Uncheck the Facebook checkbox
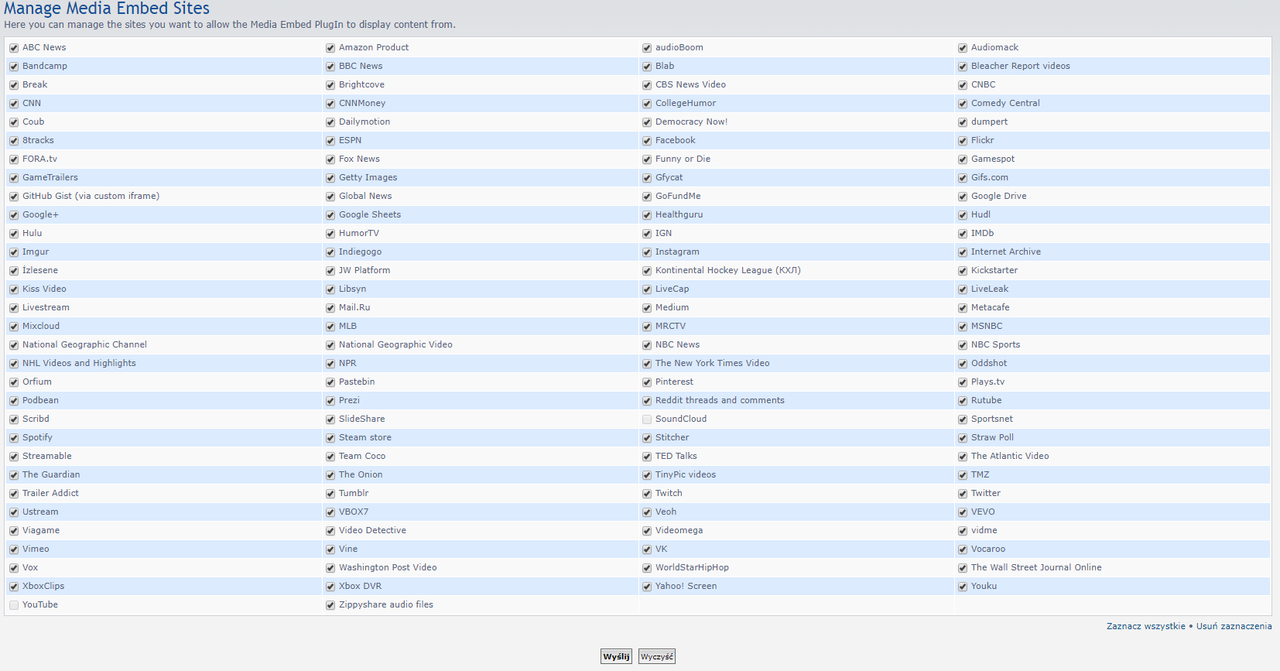Image resolution: width=1280 pixels, height=671 pixels. [x=647, y=141]
